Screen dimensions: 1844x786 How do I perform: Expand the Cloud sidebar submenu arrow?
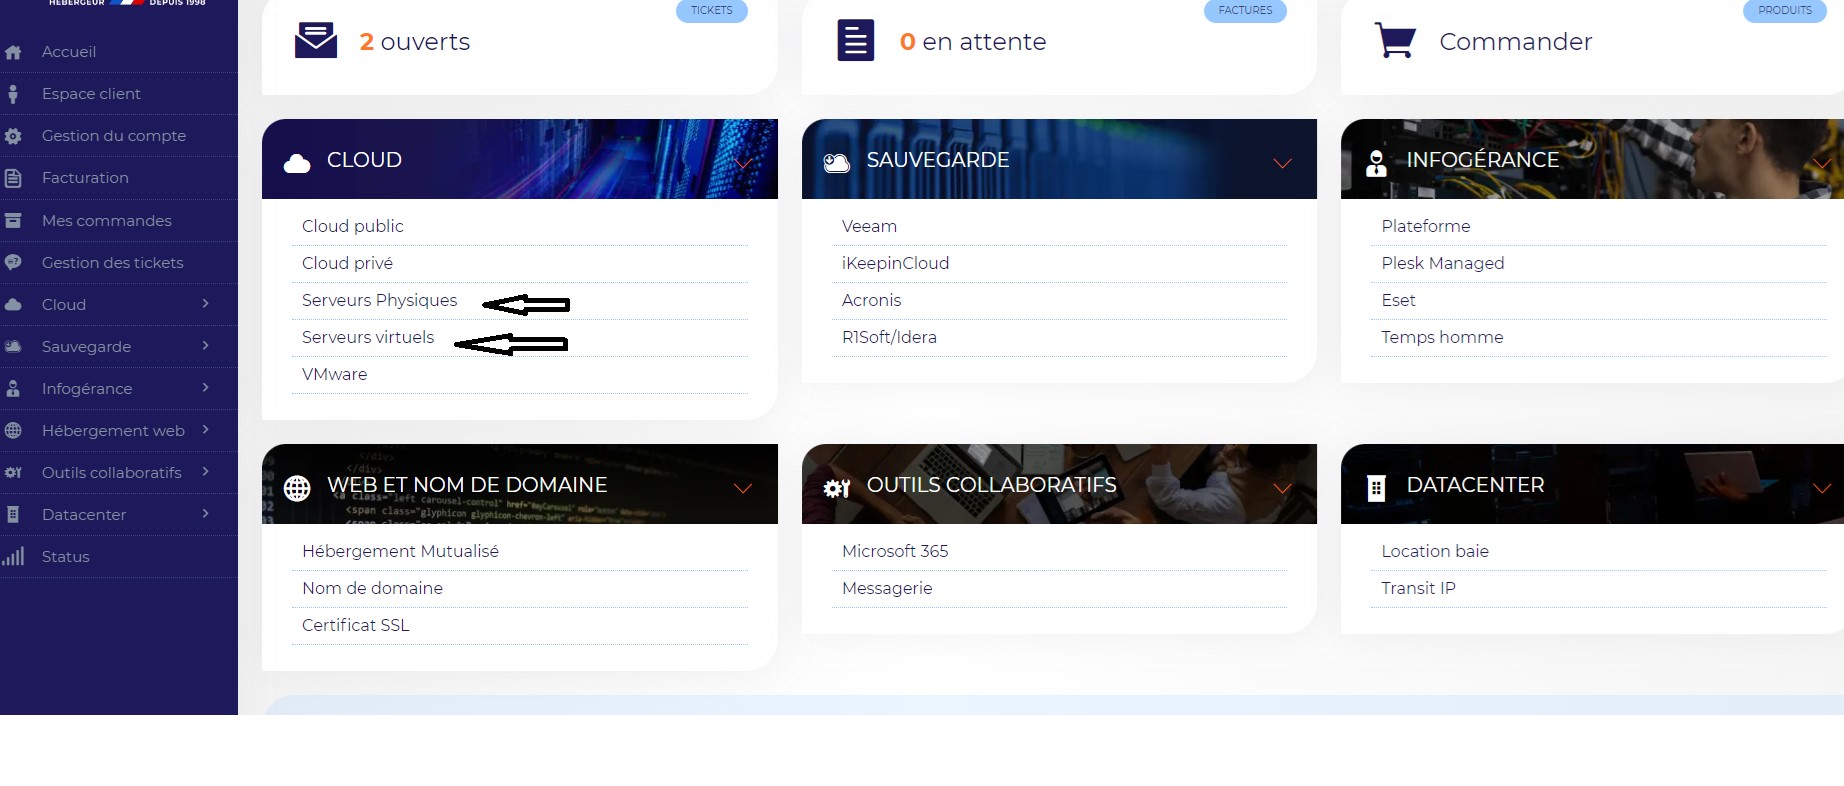[205, 303]
